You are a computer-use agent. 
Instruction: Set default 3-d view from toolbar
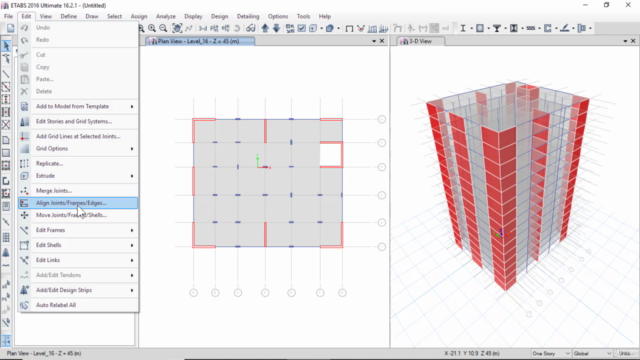point(202,28)
